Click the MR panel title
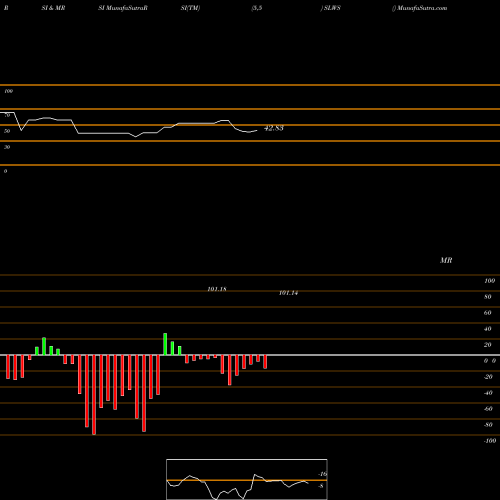500x500 pixels. (446, 260)
